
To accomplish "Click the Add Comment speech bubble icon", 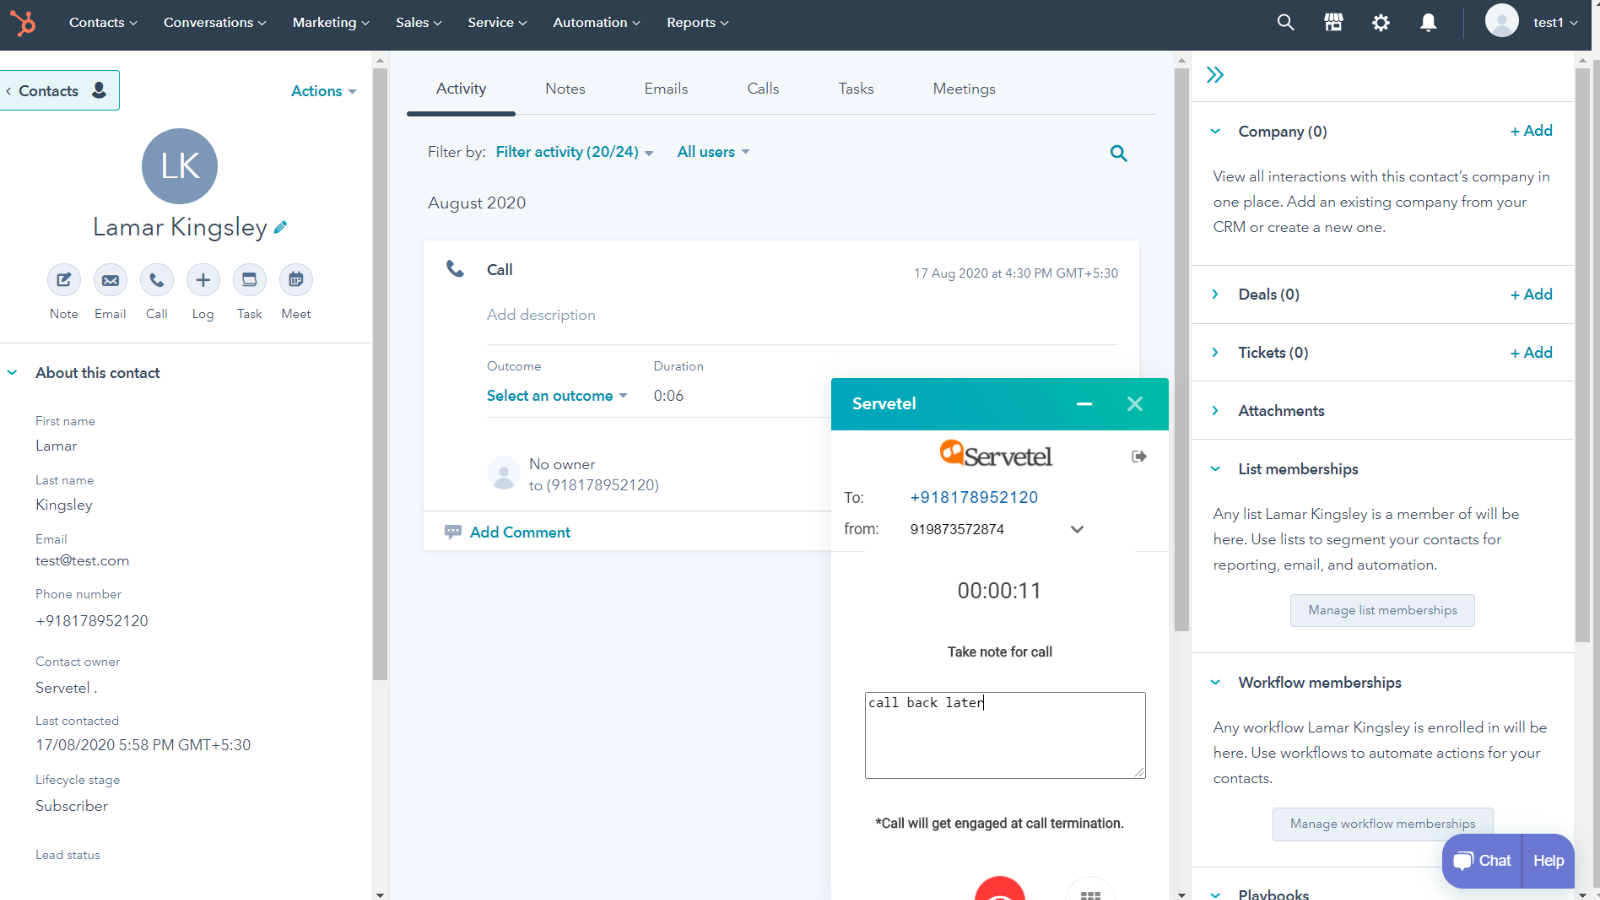I will point(453,532).
